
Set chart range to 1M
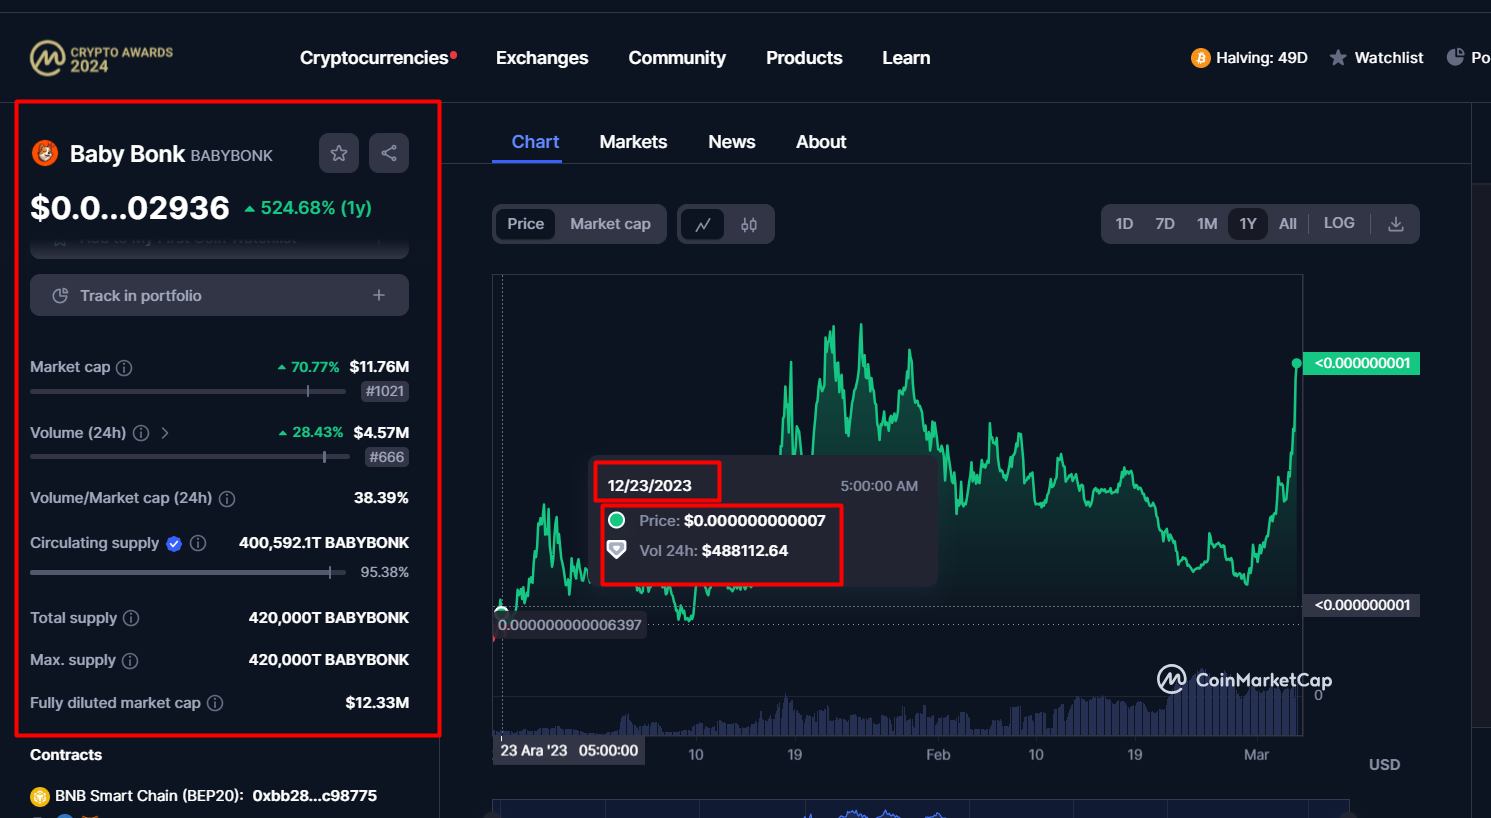(1207, 224)
